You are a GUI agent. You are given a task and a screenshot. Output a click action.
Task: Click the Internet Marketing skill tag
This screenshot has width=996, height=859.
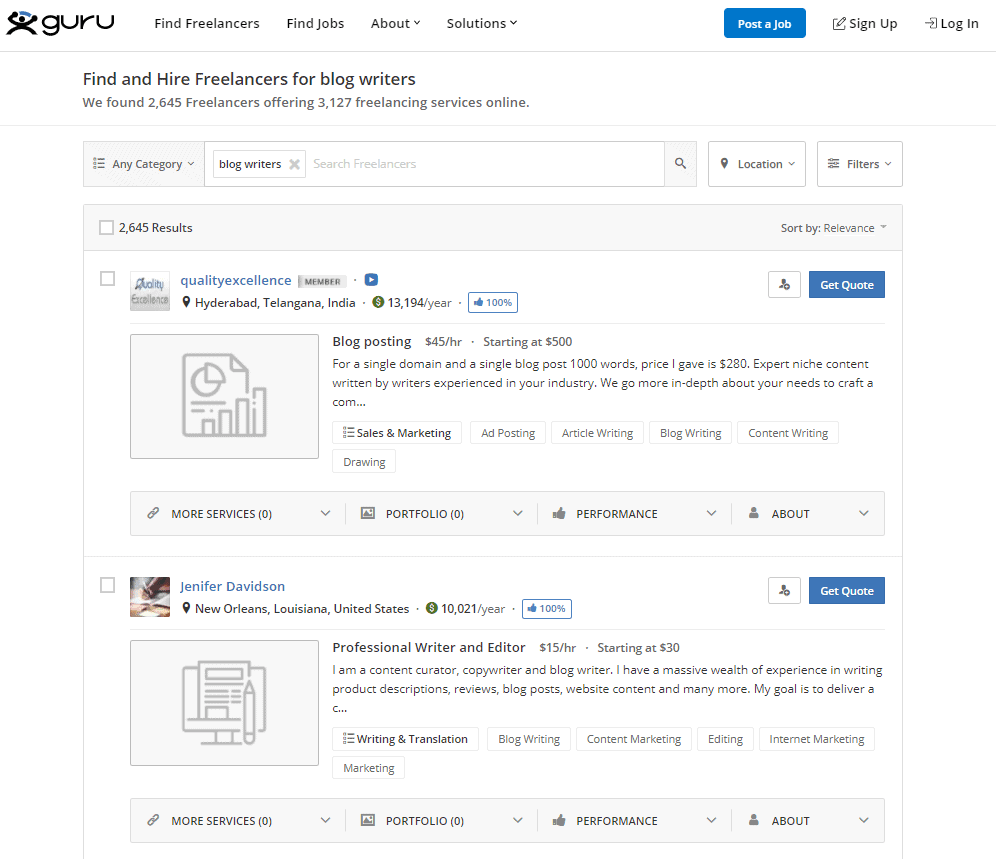click(816, 739)
